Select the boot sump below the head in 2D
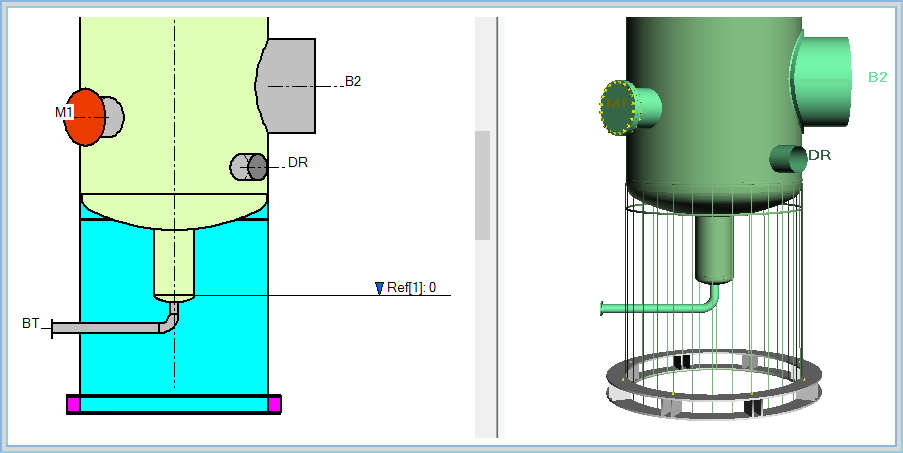 coord(174,262)
